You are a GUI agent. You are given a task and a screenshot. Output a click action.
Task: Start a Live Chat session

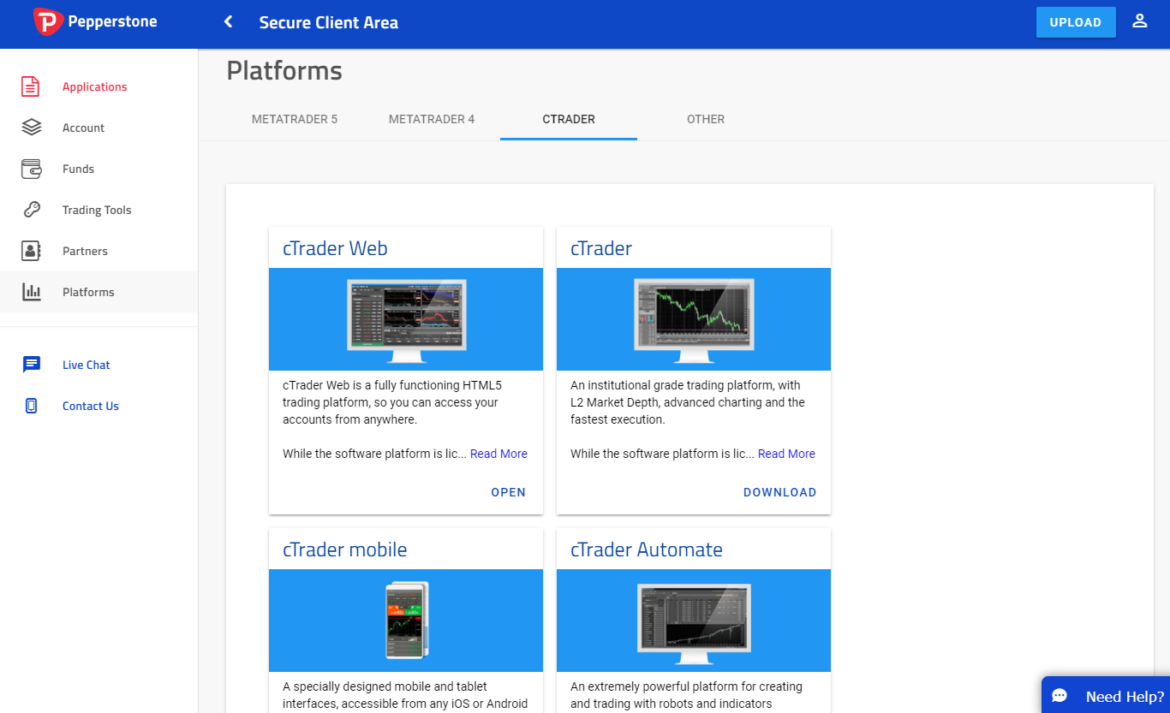point(84,364)
